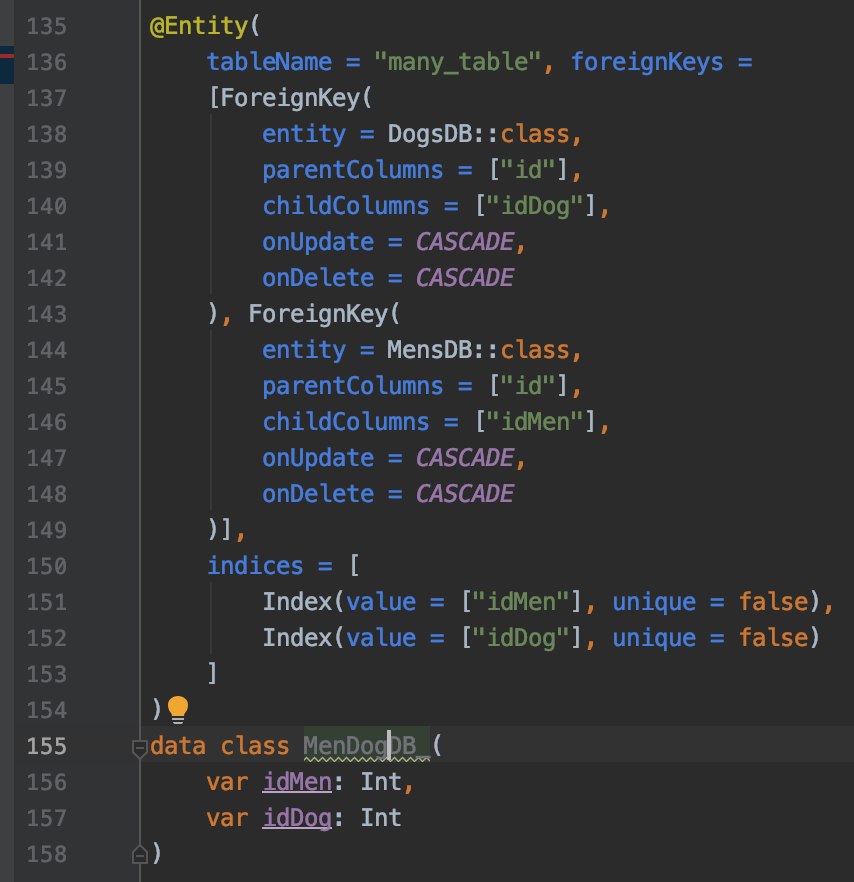Click the 'data' keyword on line 155

[x=178, y=746]
